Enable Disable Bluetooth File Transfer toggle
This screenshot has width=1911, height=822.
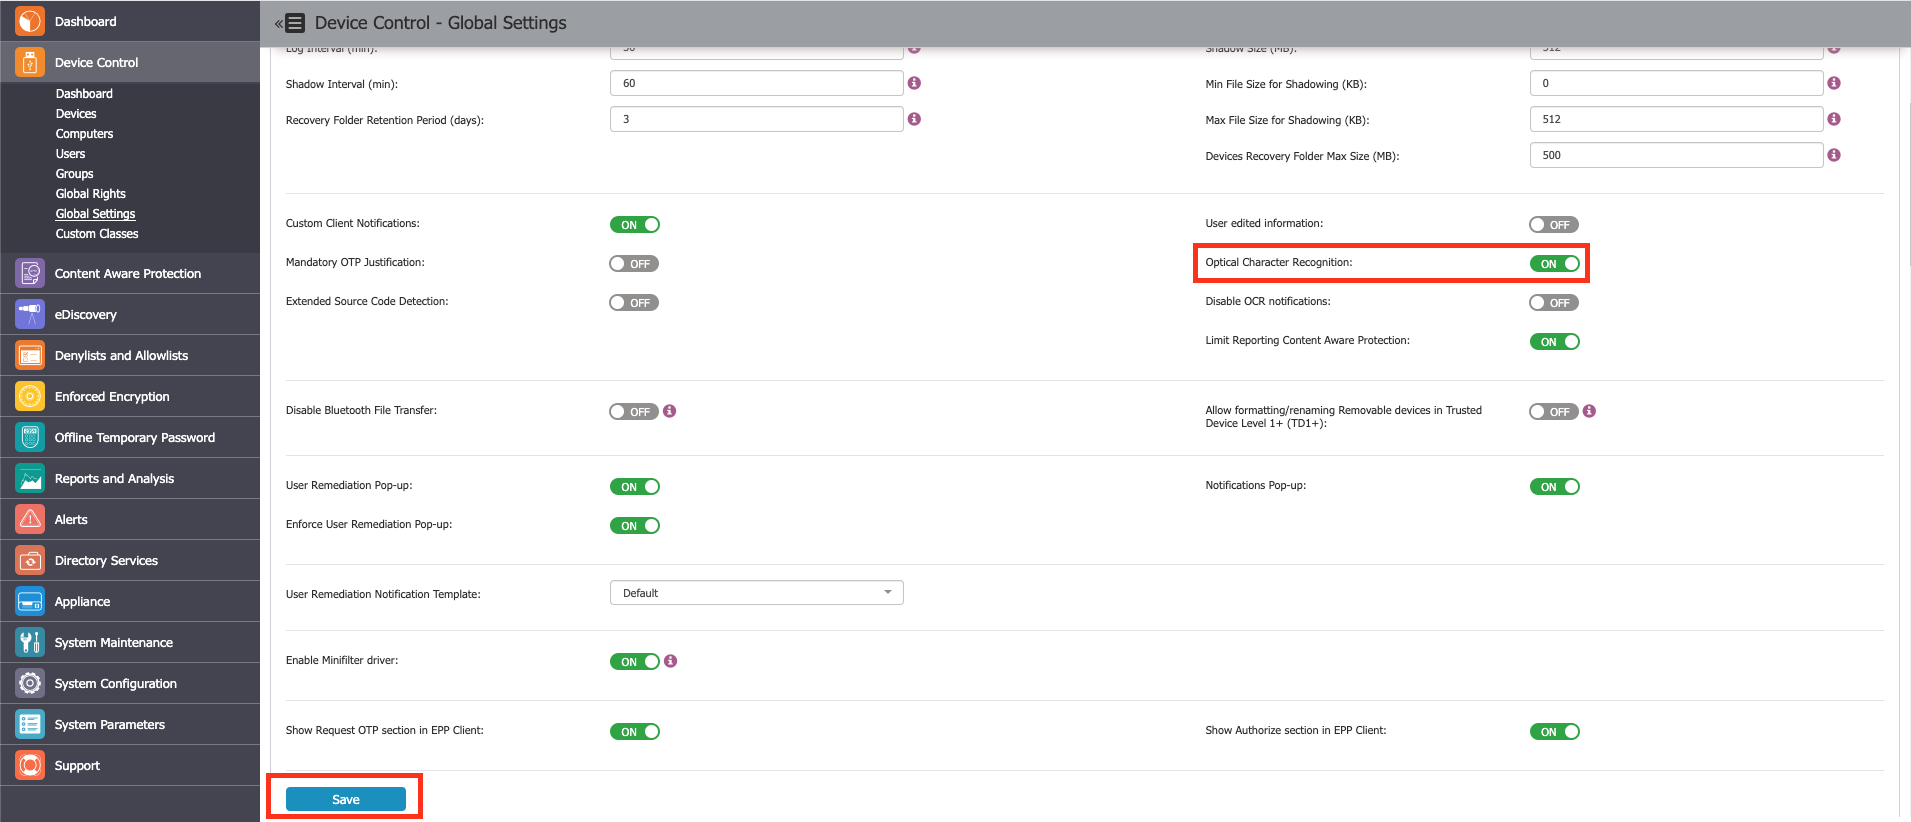click(x=634, y=412)
